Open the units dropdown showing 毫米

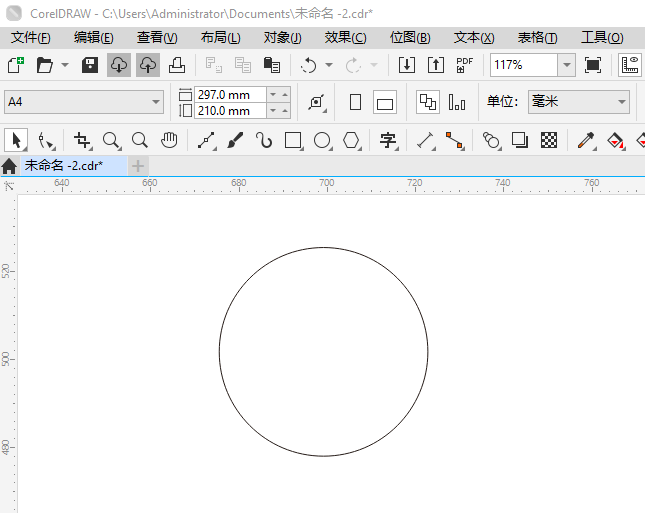click(579, 102)
